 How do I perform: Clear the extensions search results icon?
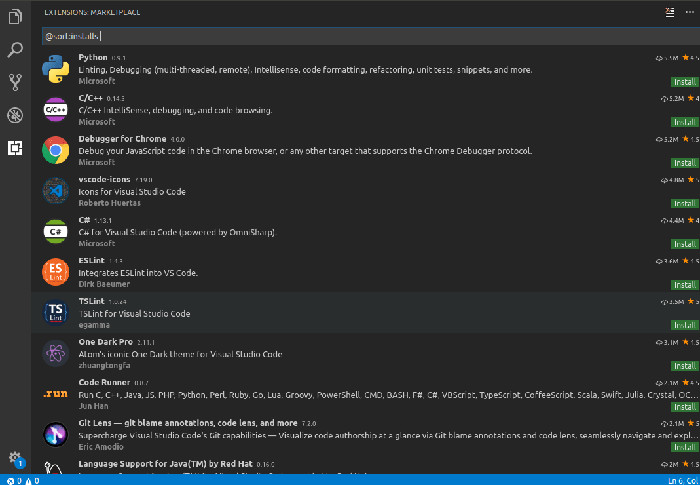pos(670,13)
